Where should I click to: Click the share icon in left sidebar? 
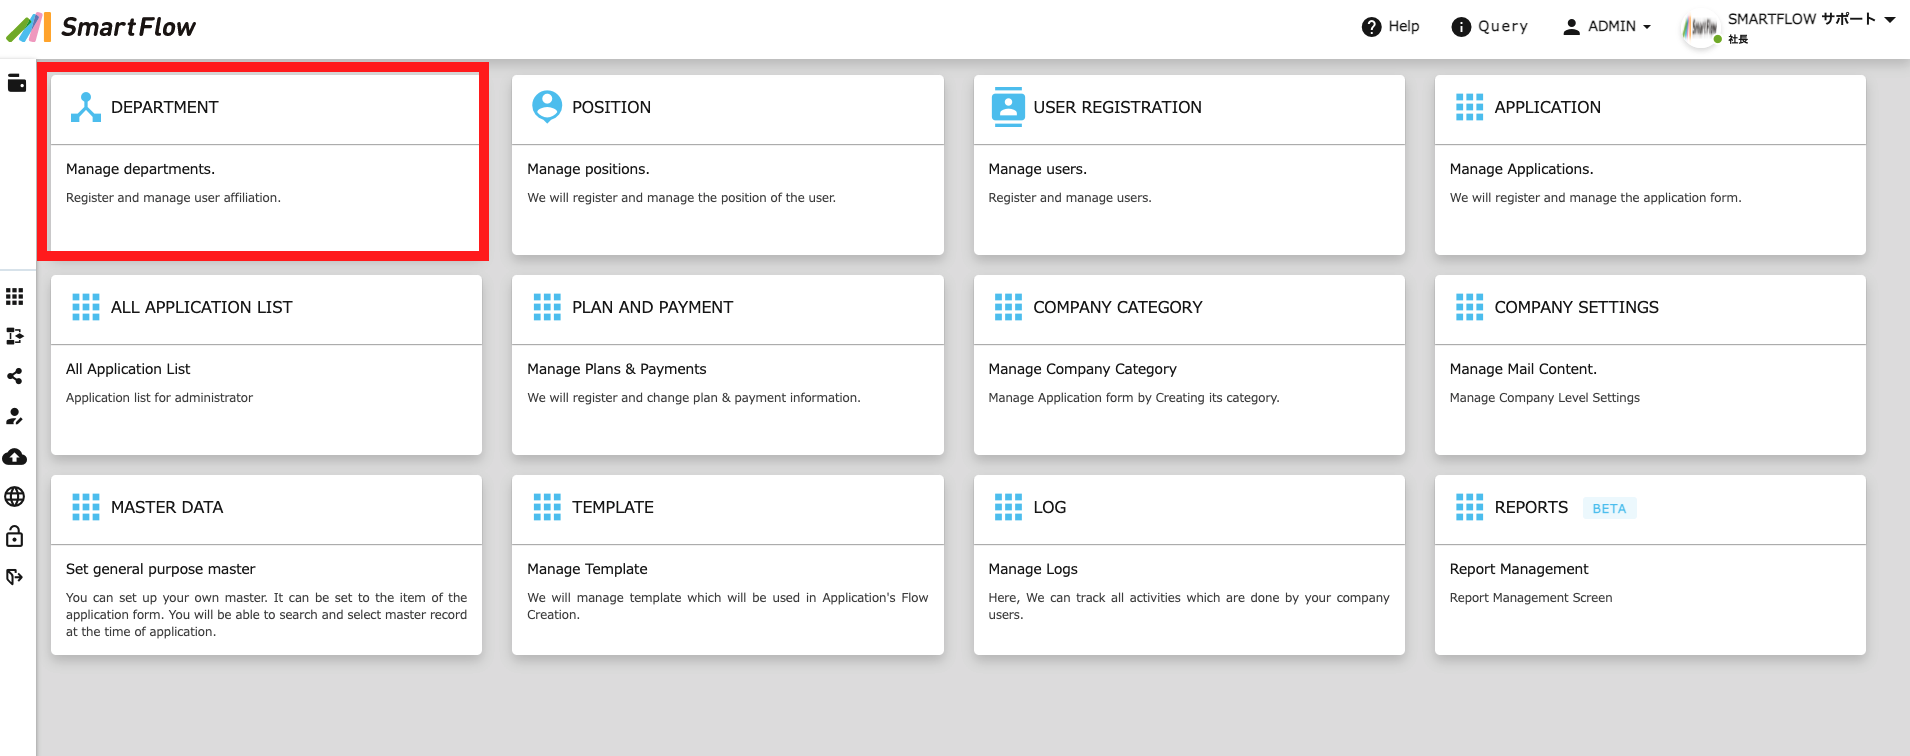coord(15,376)
